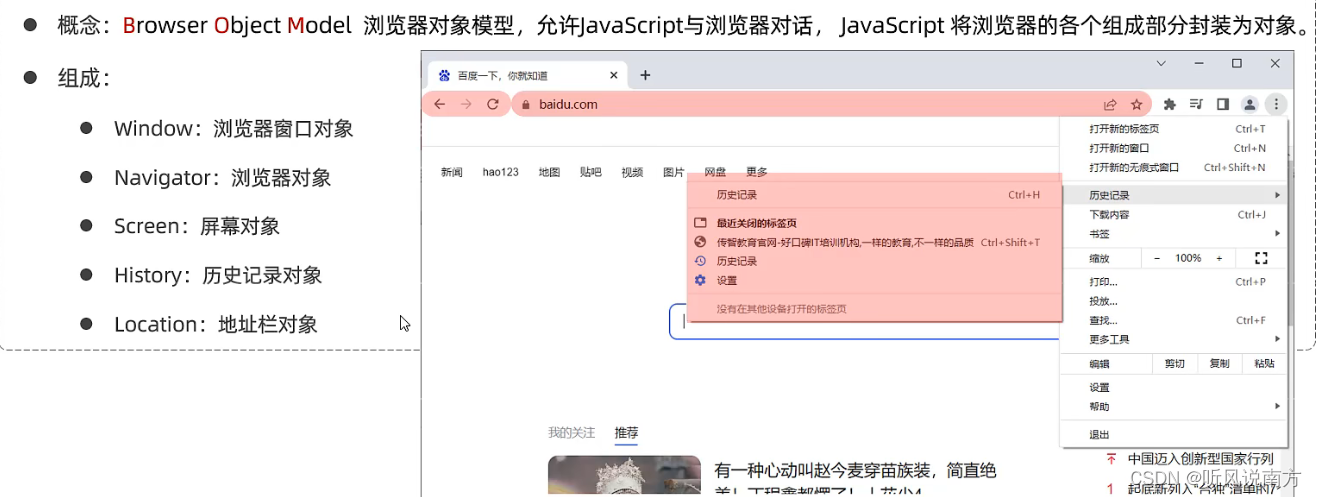
Task: Click slide text Location：地址栏对象
Action: (x=216, y=325)
